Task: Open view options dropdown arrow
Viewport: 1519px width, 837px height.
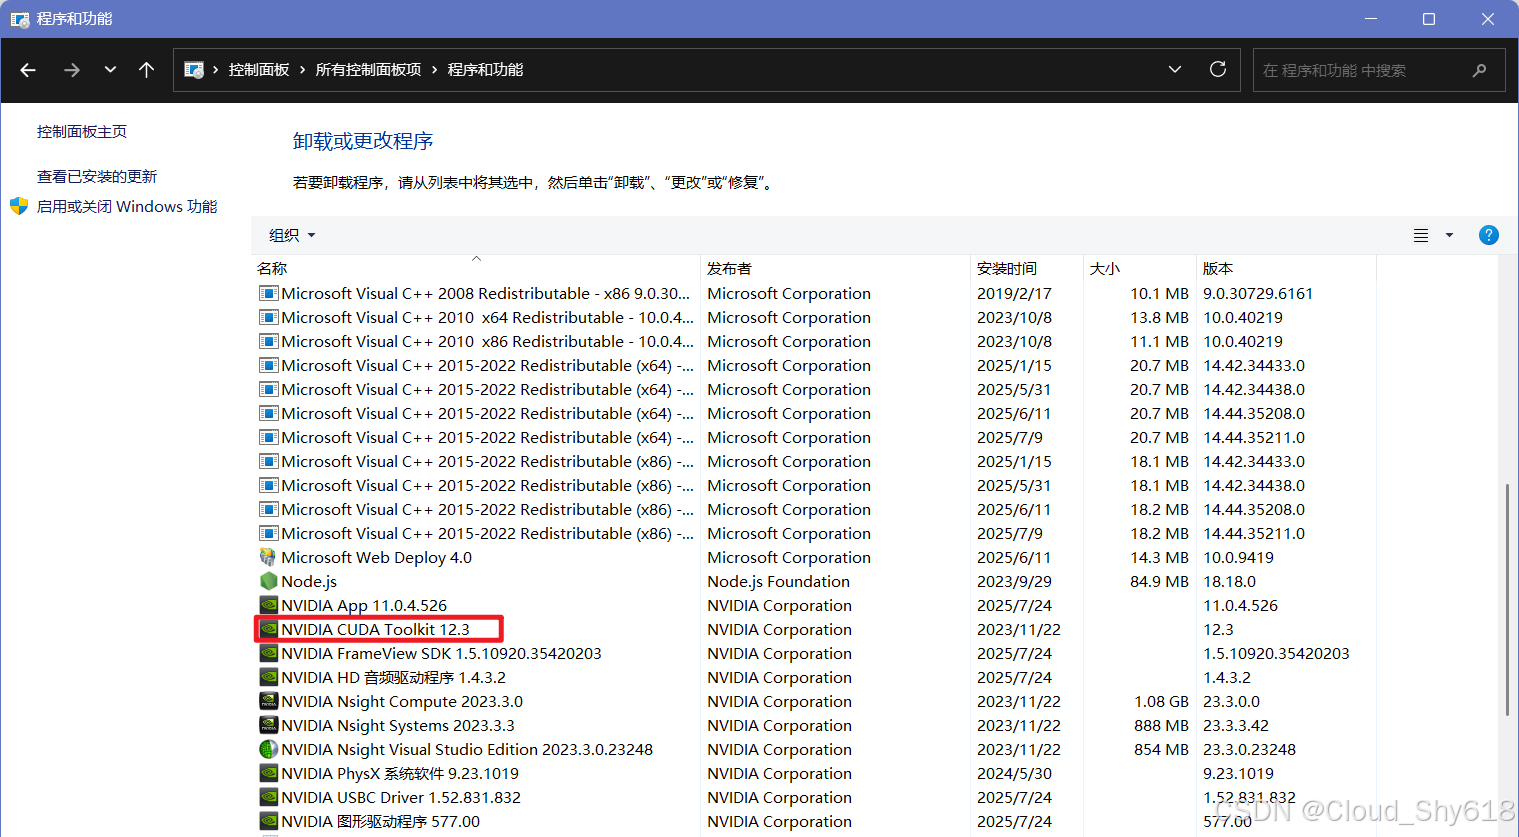Action: [x=1449, y=235]
